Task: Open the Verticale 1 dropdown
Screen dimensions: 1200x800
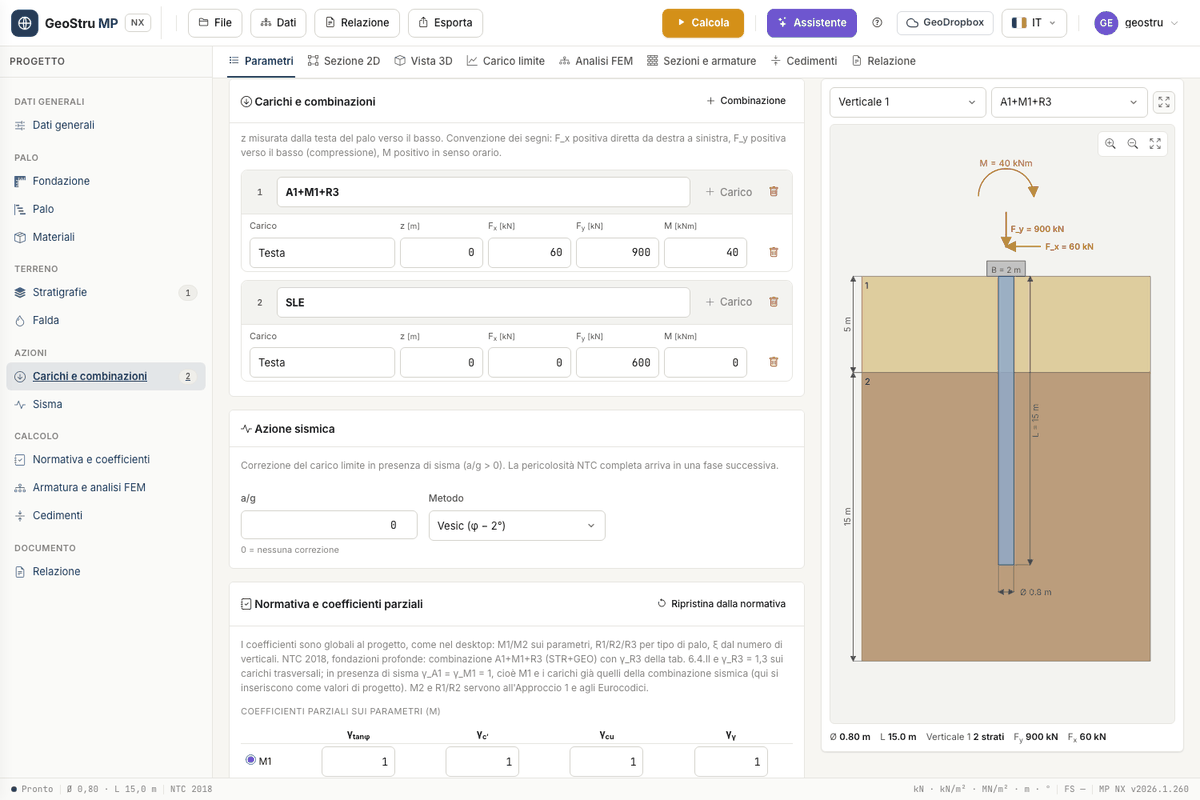Action: [x=908, y=102]
